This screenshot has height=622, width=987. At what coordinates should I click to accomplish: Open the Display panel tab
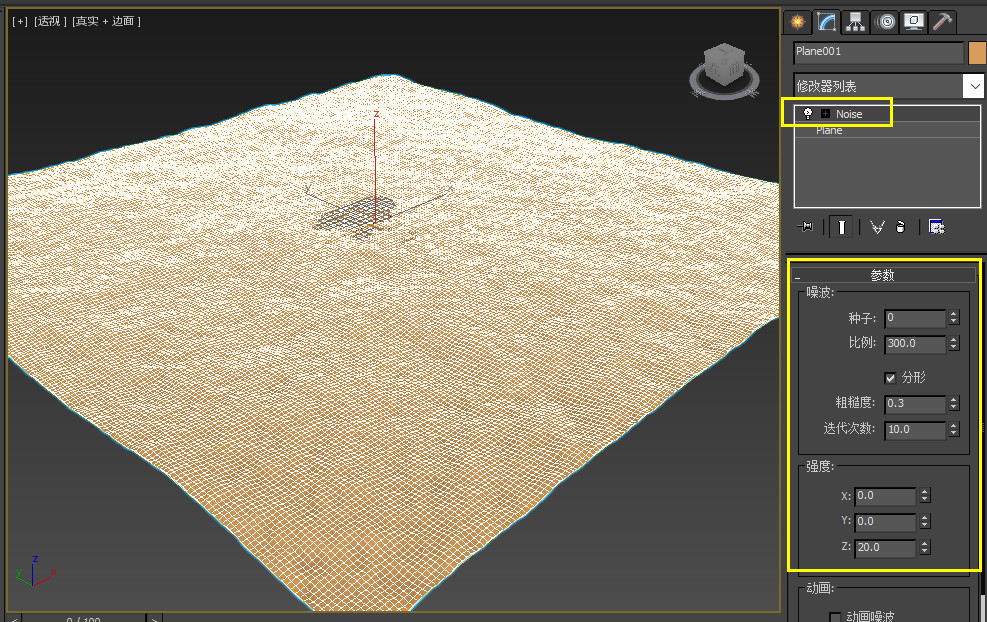913,22
